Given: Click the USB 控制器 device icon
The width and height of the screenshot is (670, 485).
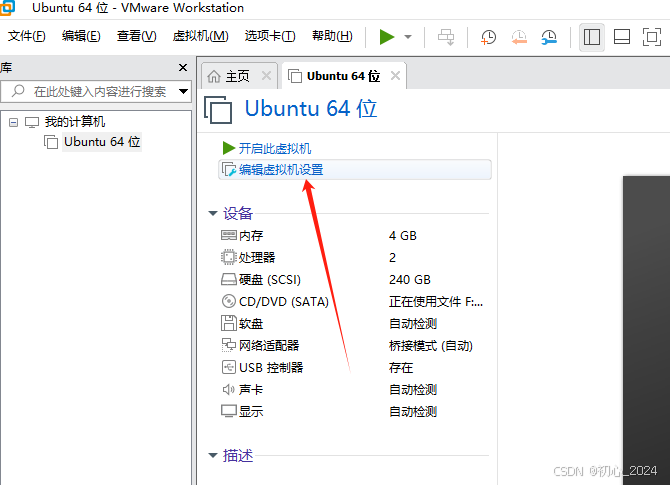Looking at the screenshot, I should tap(229, 367).
